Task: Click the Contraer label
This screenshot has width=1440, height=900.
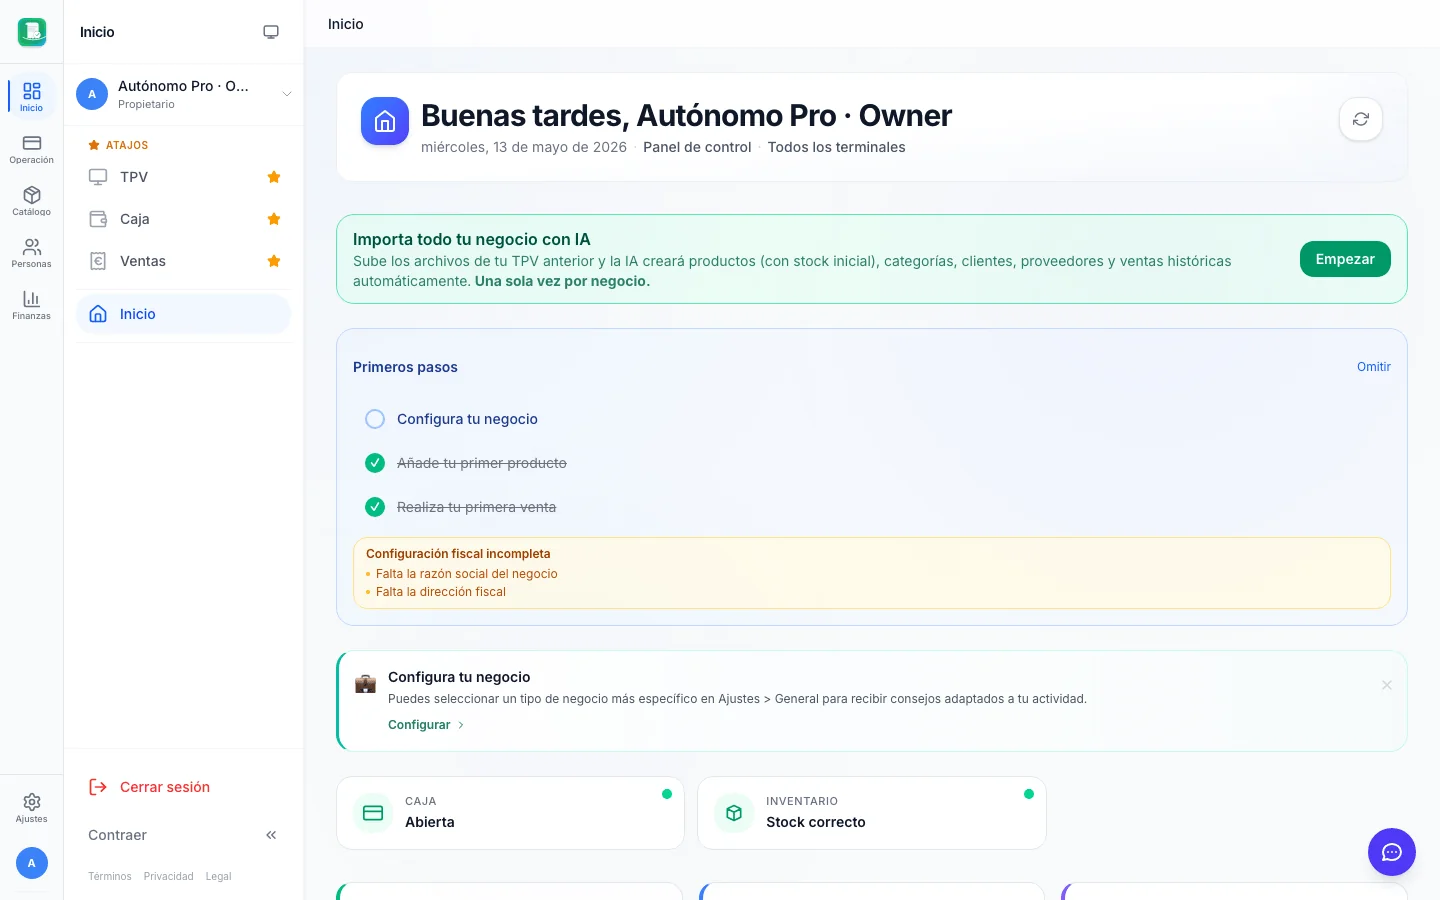Action: tap(117, 835)
